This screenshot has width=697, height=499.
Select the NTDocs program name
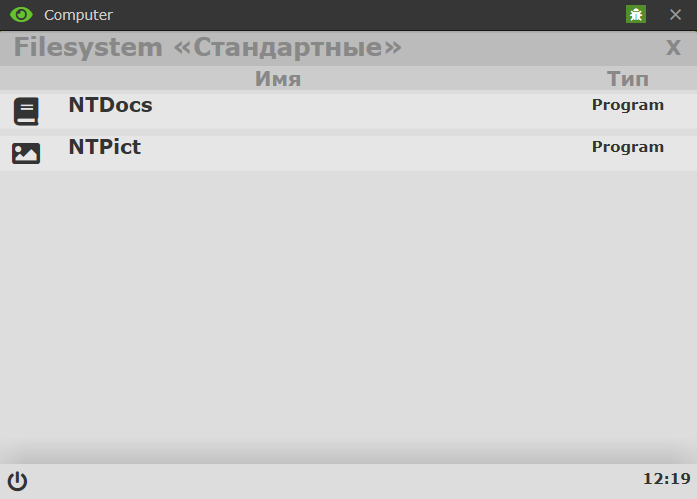click(110, 105)
